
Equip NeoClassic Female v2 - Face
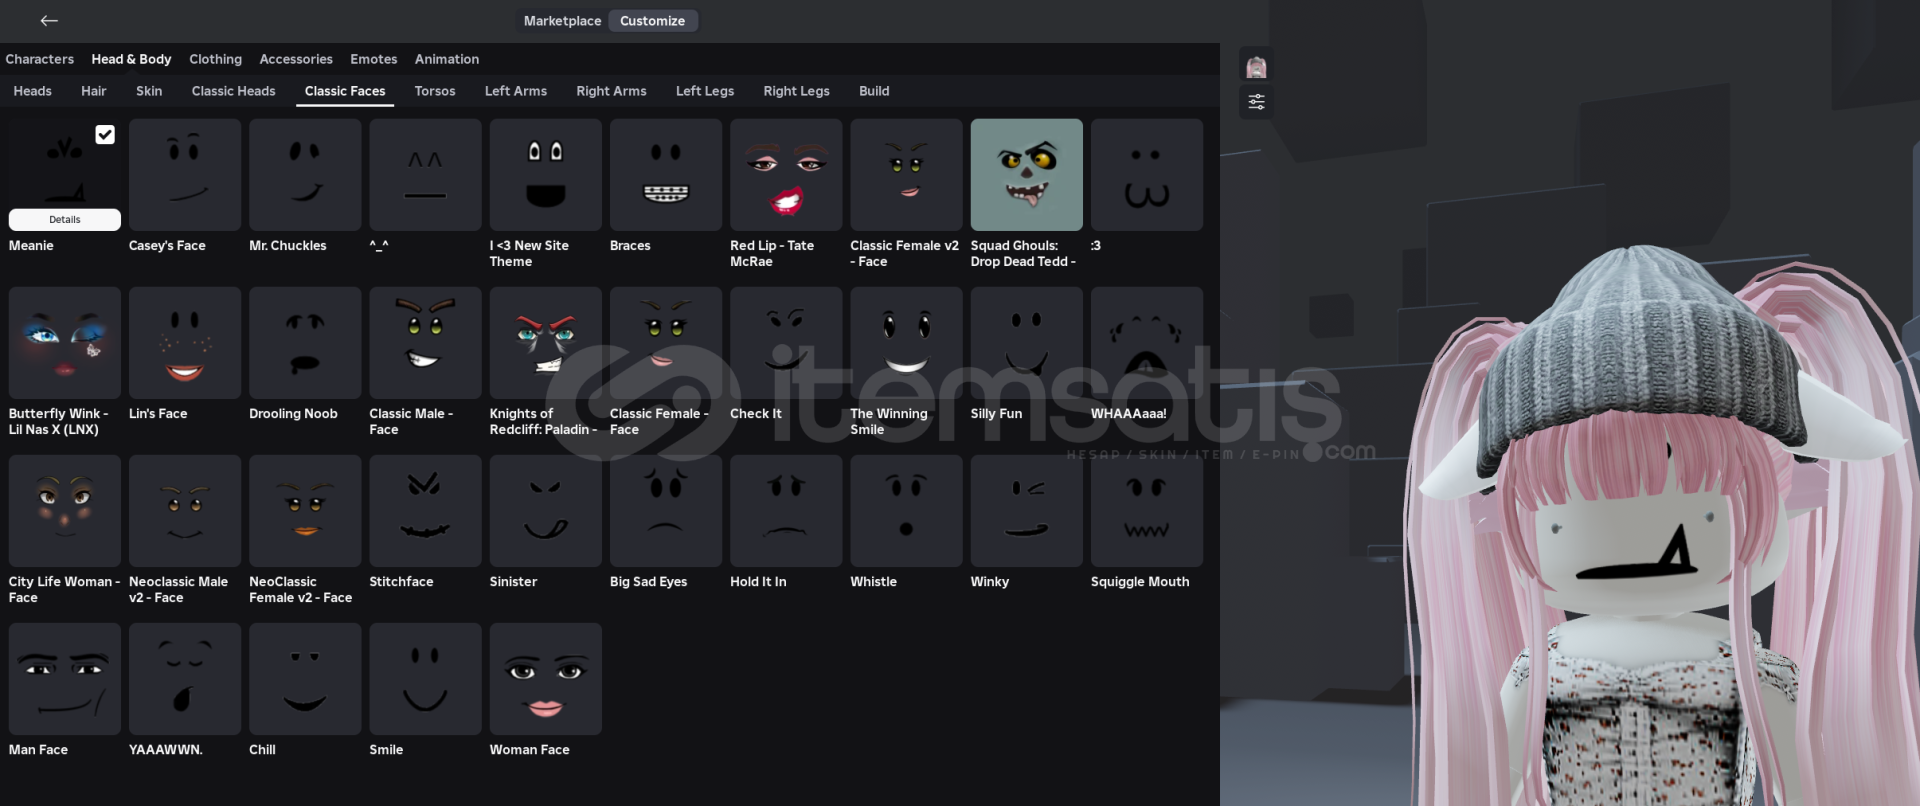pyautogui.click(x=305, y=511)
